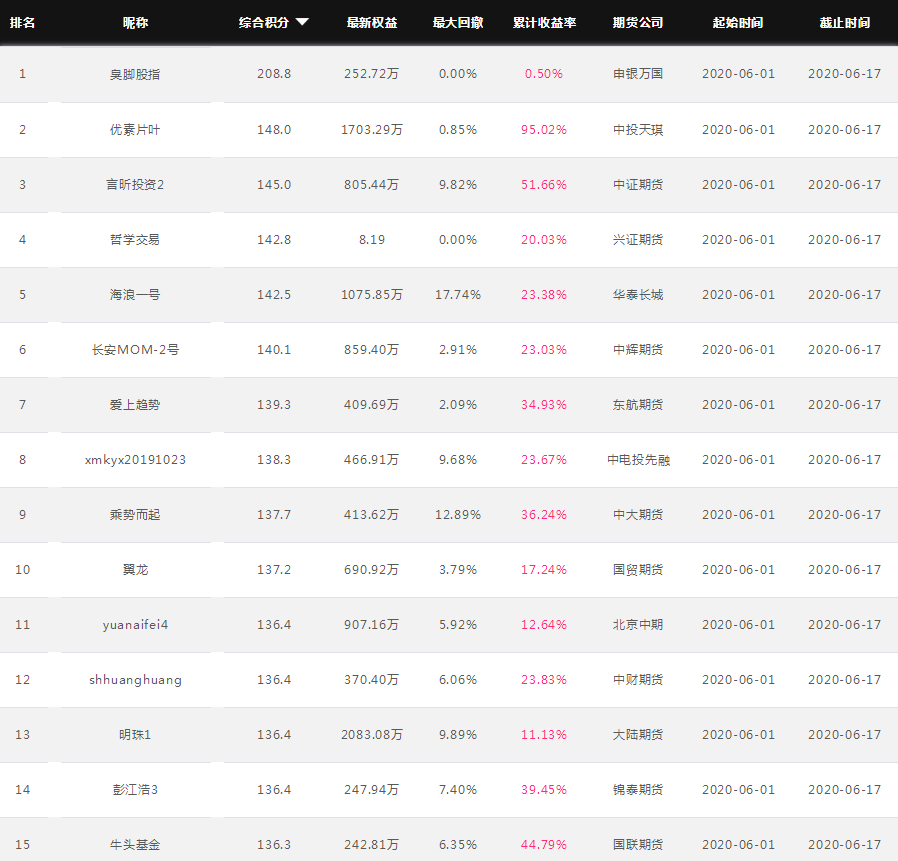The height and width of the screenshot is (861, 898).
Task: Open nickname yuanaifei4
Action: (135, 624)
